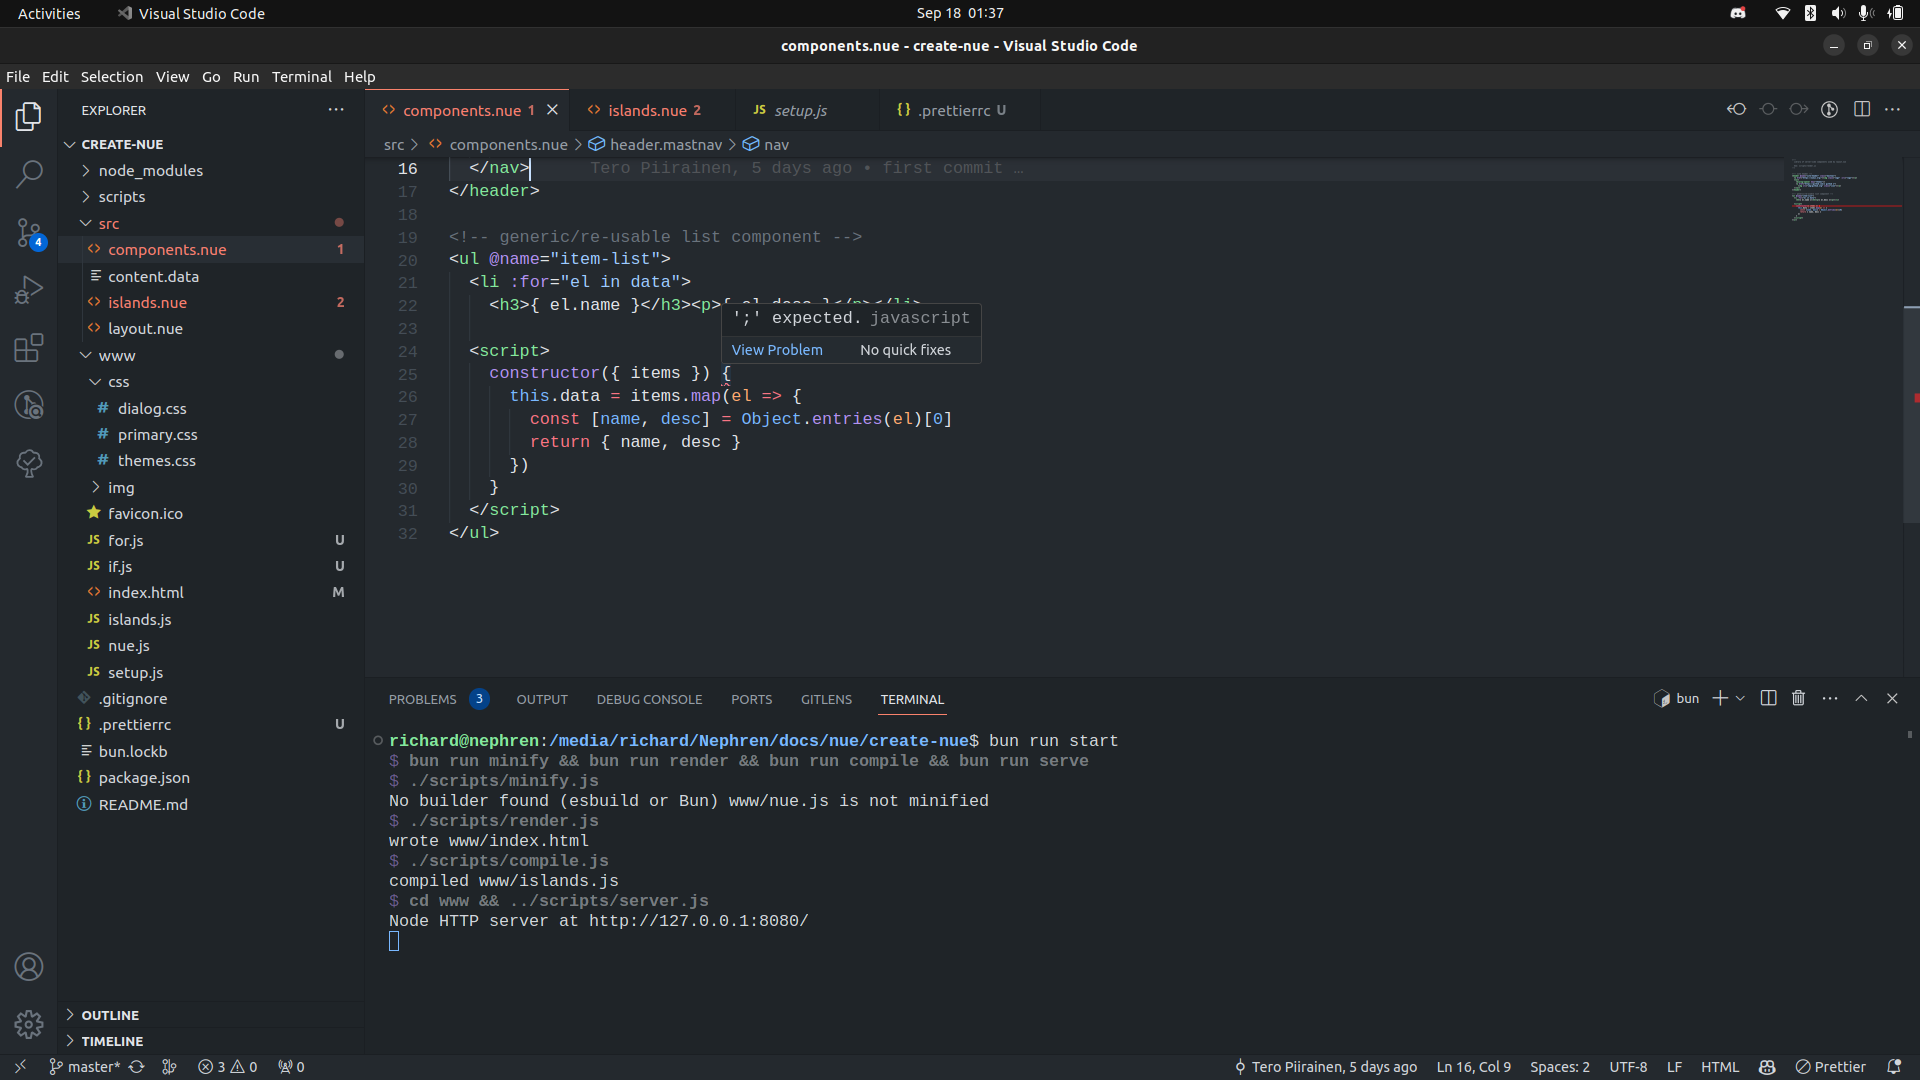Image resolution: width=1920 pixels, height=1080 pixels.
Task: Open the Source Control view
Action: [x=29, y=234]
